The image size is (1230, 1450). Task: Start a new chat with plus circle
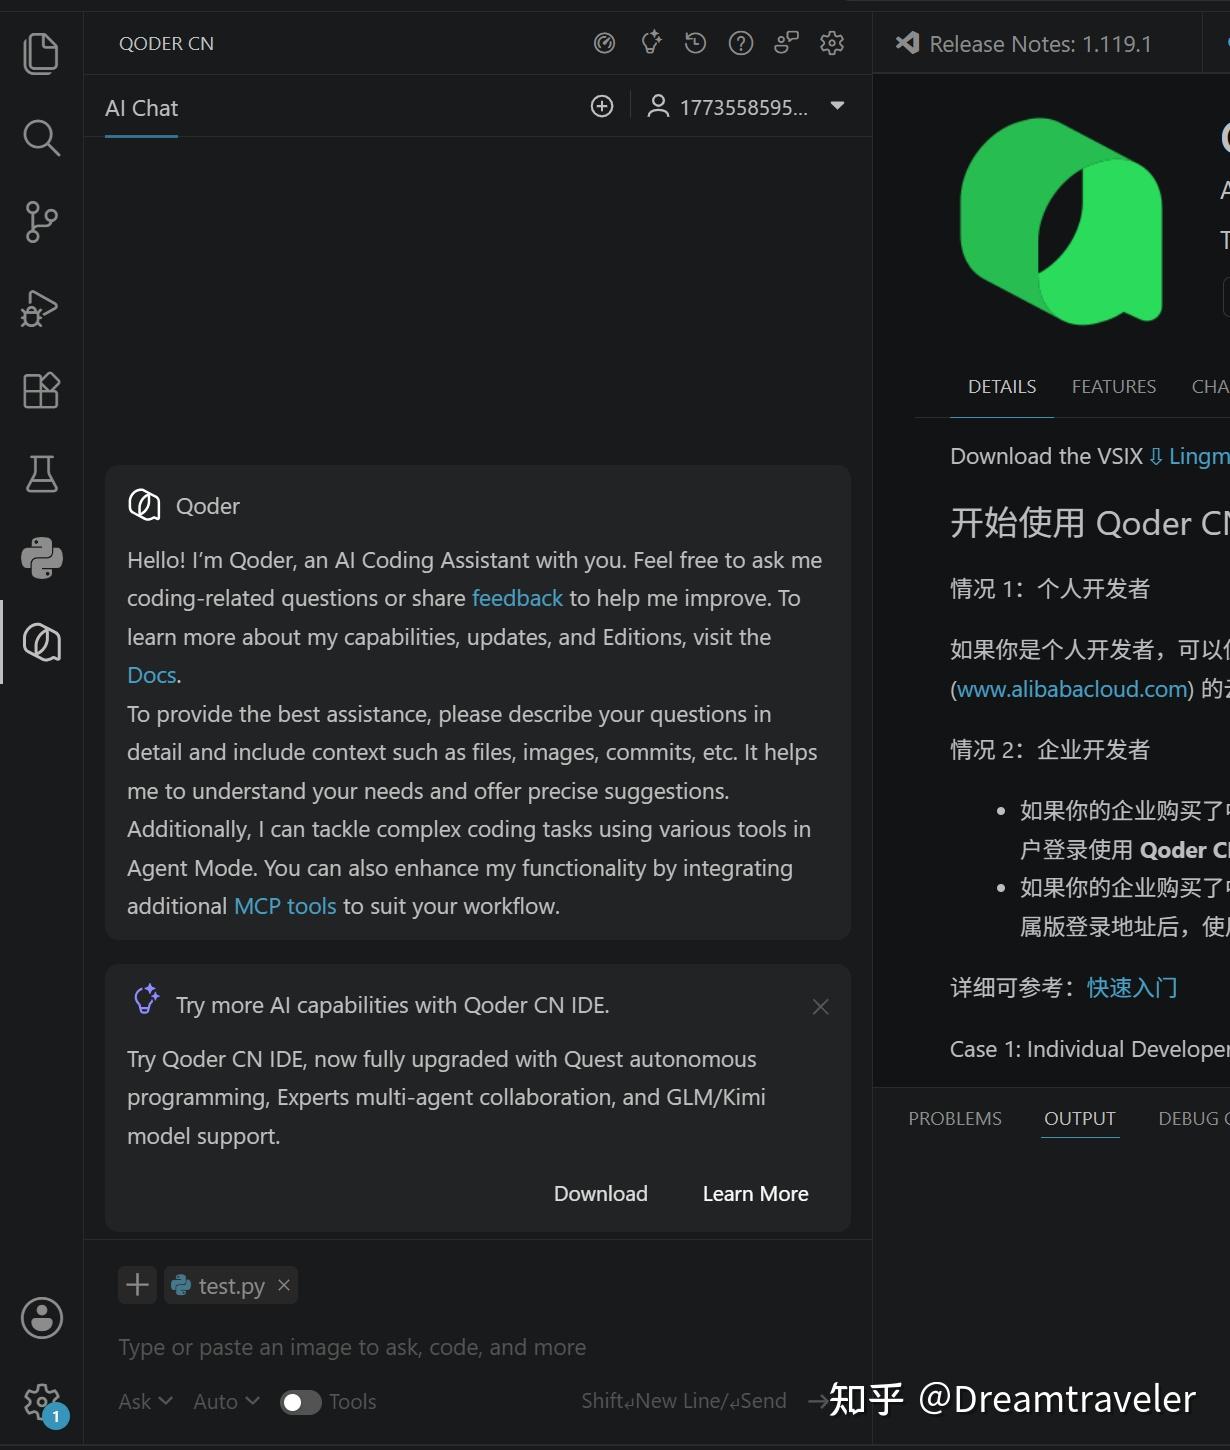coord(602,106)
